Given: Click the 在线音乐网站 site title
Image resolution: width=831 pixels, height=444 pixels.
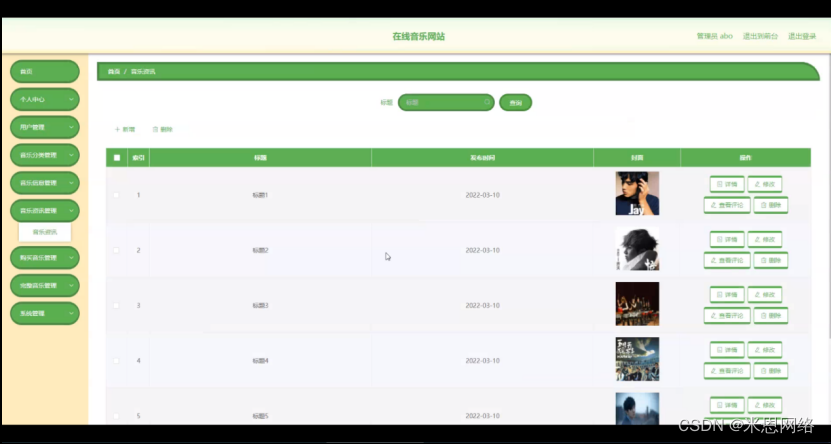Looking at the screenshot, I should pyautogui.click(x=418, y=37).
